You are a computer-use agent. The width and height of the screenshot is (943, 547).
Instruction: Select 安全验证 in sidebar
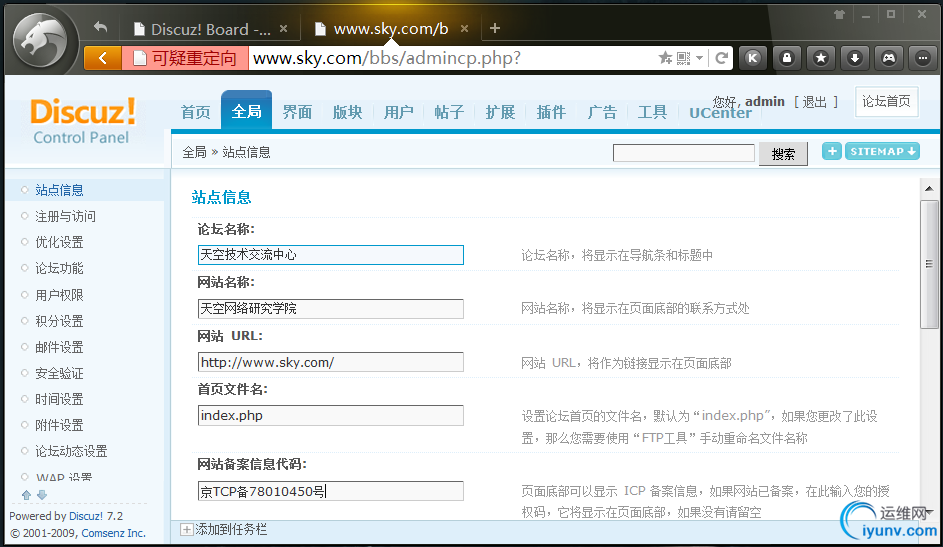coord(60,373)
